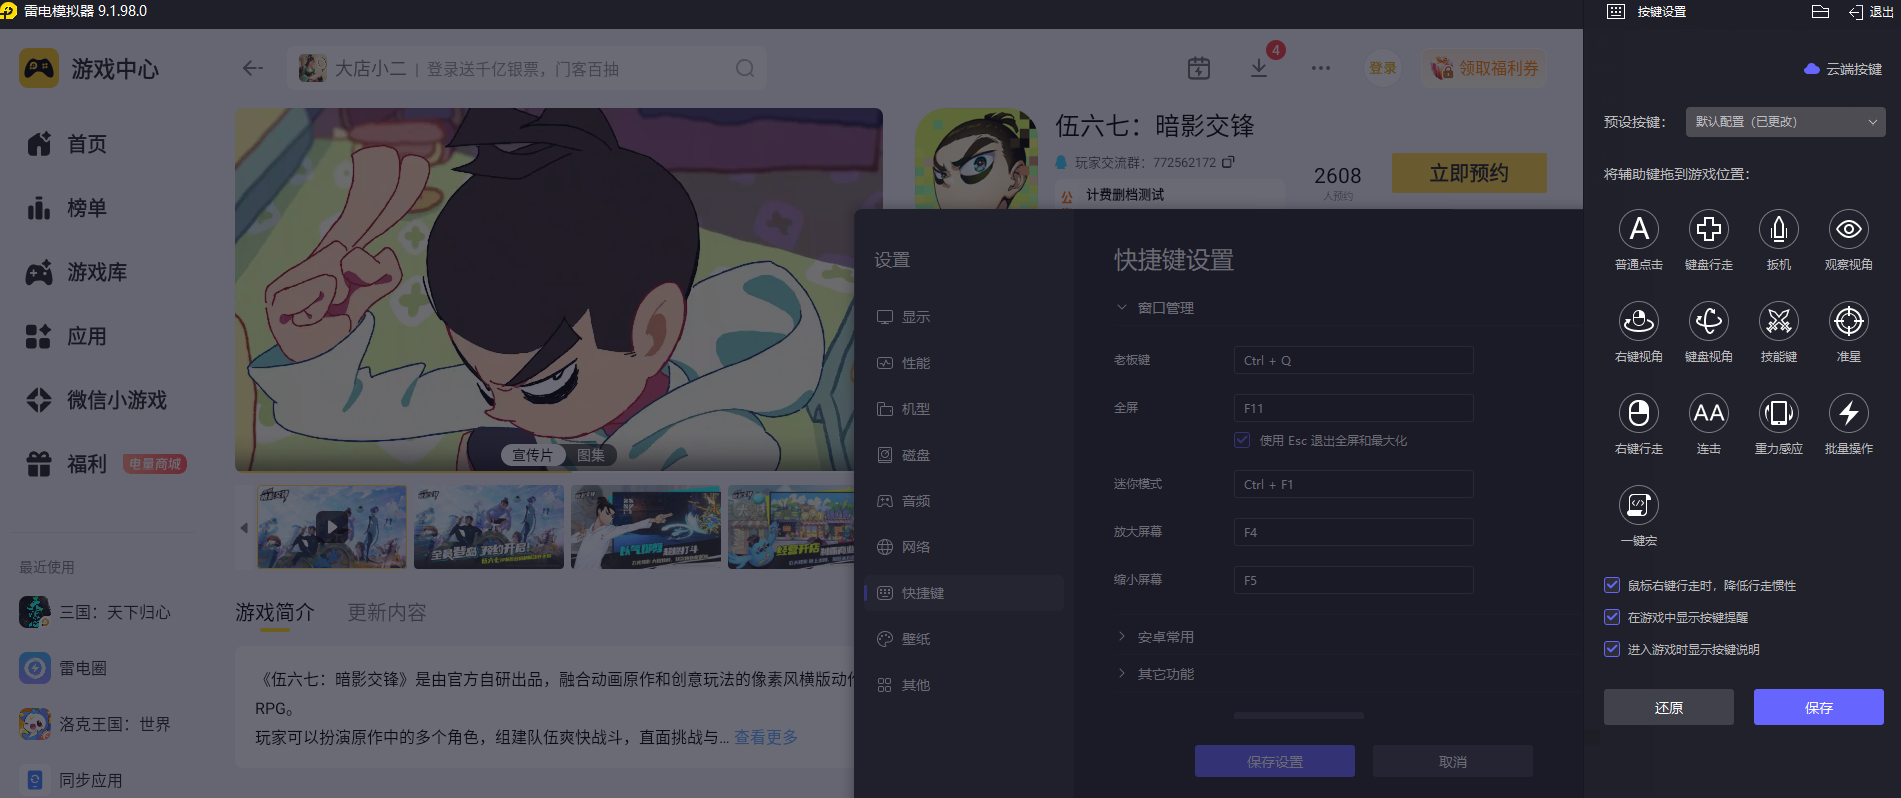Exit keymap settings with 退出
1901x798 pixels.
[1871, 12]
